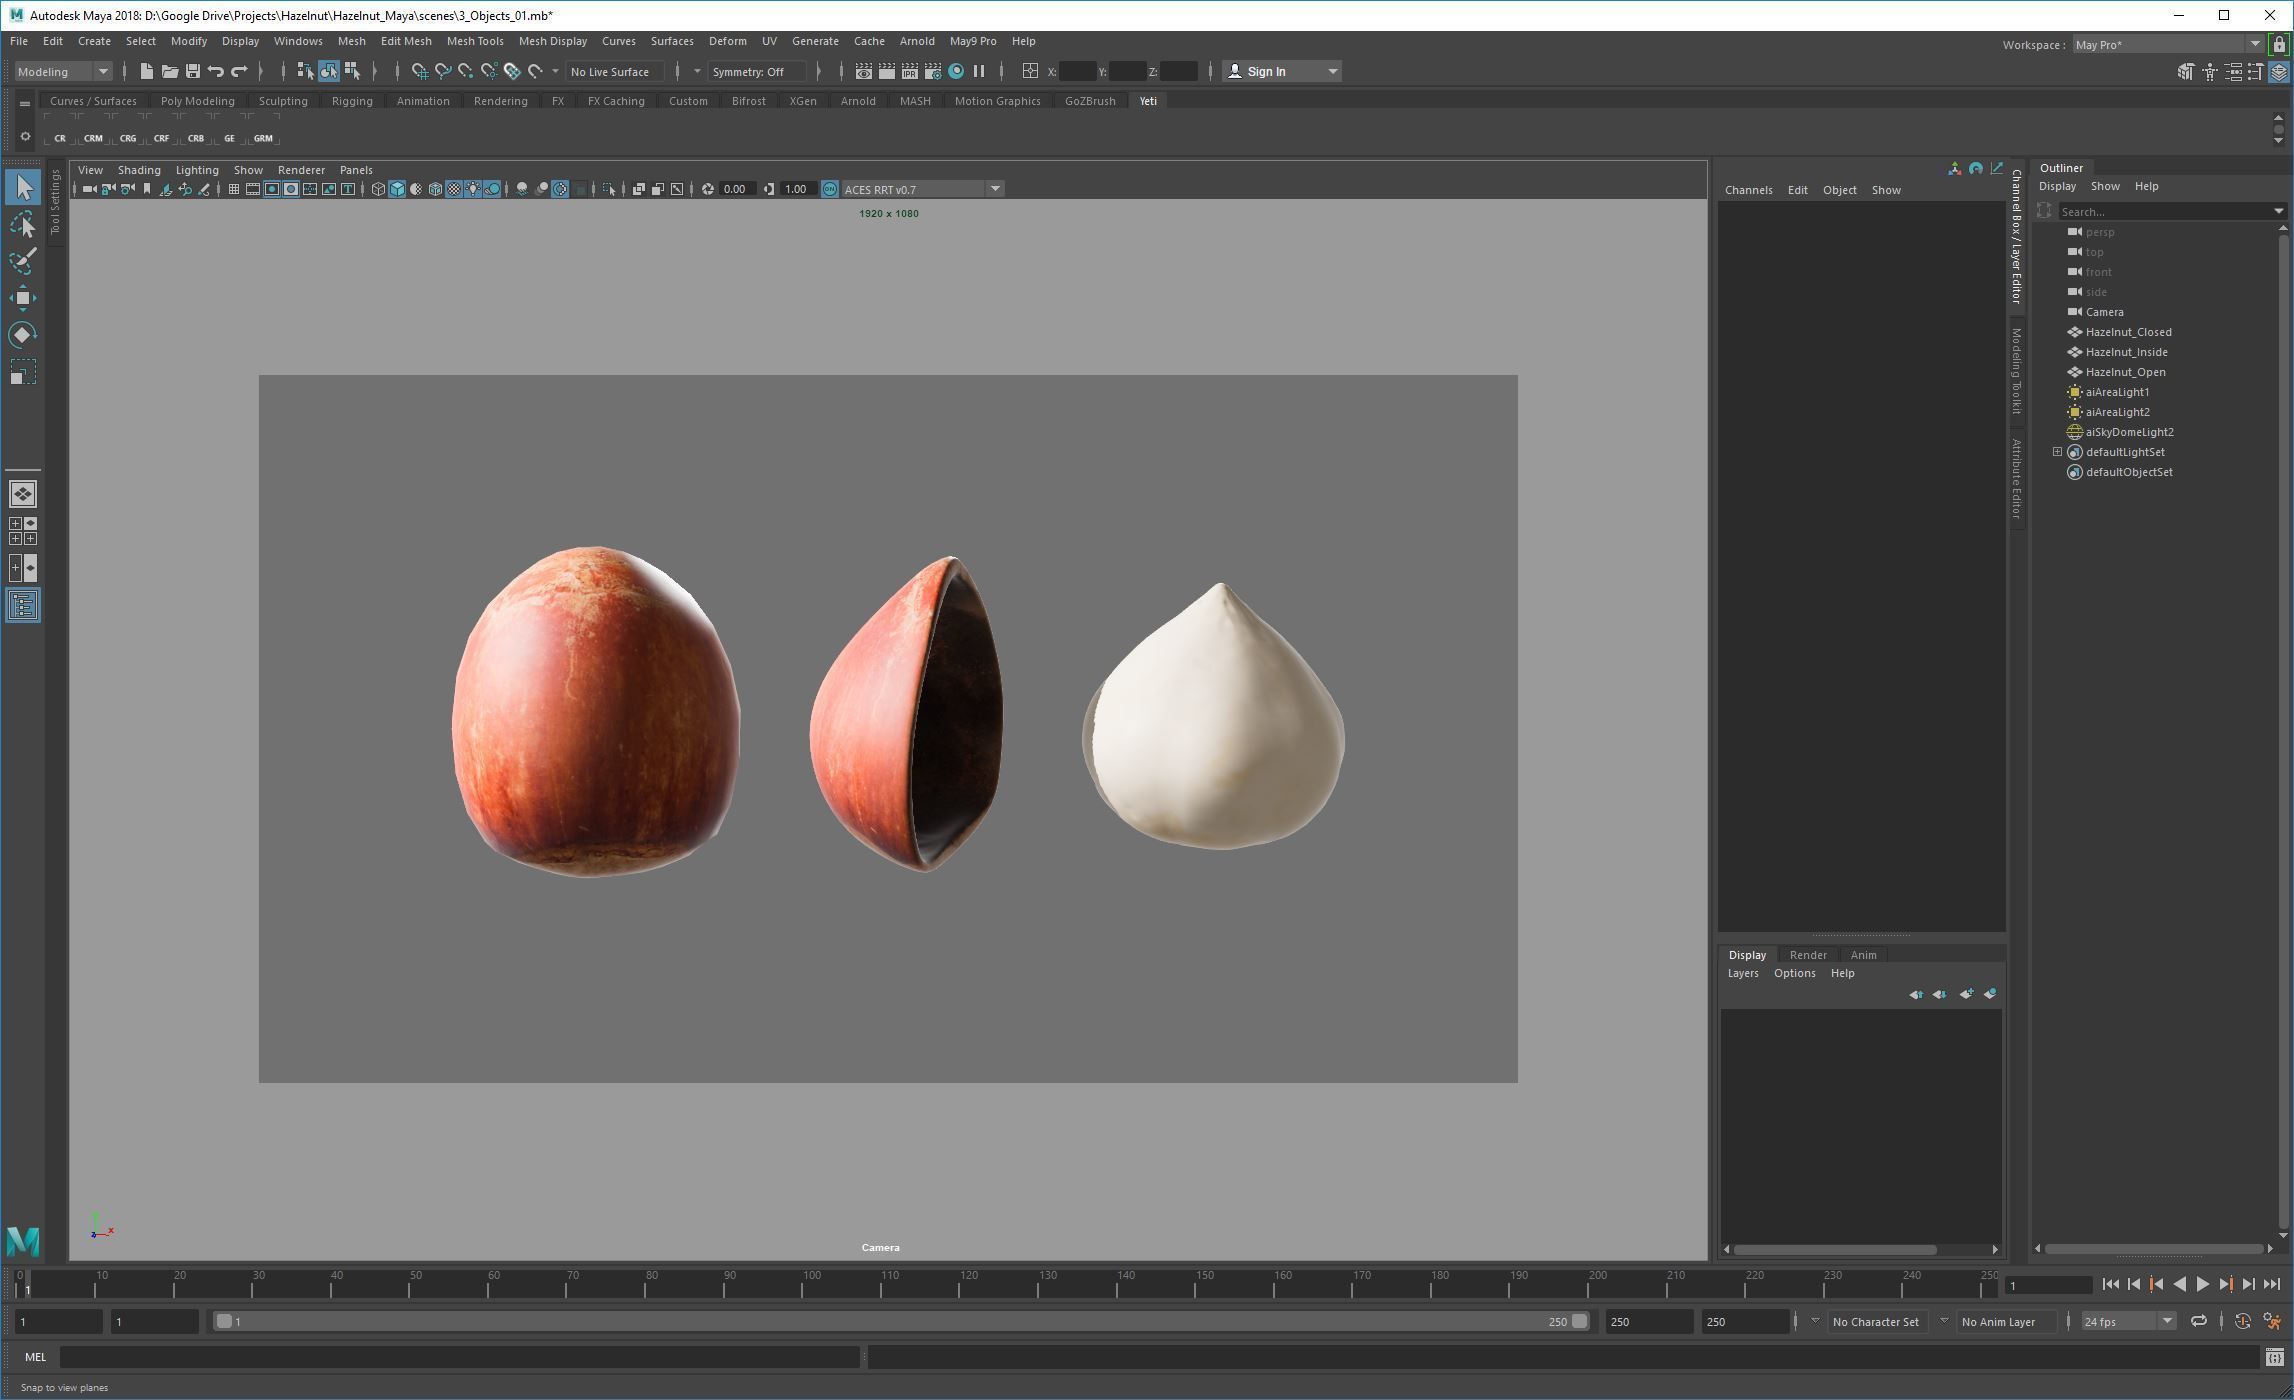Switch to the Render layer tab
The width and height of the screenshot is (2294, 1400).
1807,955
